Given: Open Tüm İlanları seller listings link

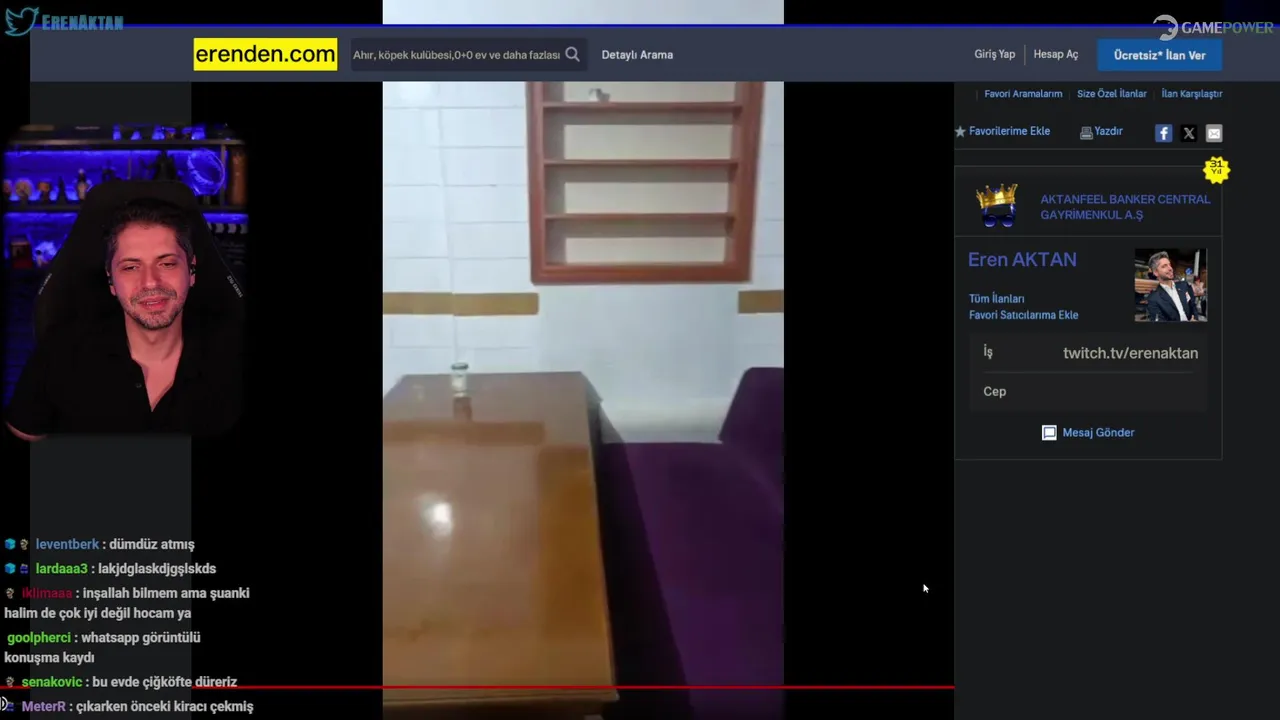Looking at the screenshot, I should point(996,299).
